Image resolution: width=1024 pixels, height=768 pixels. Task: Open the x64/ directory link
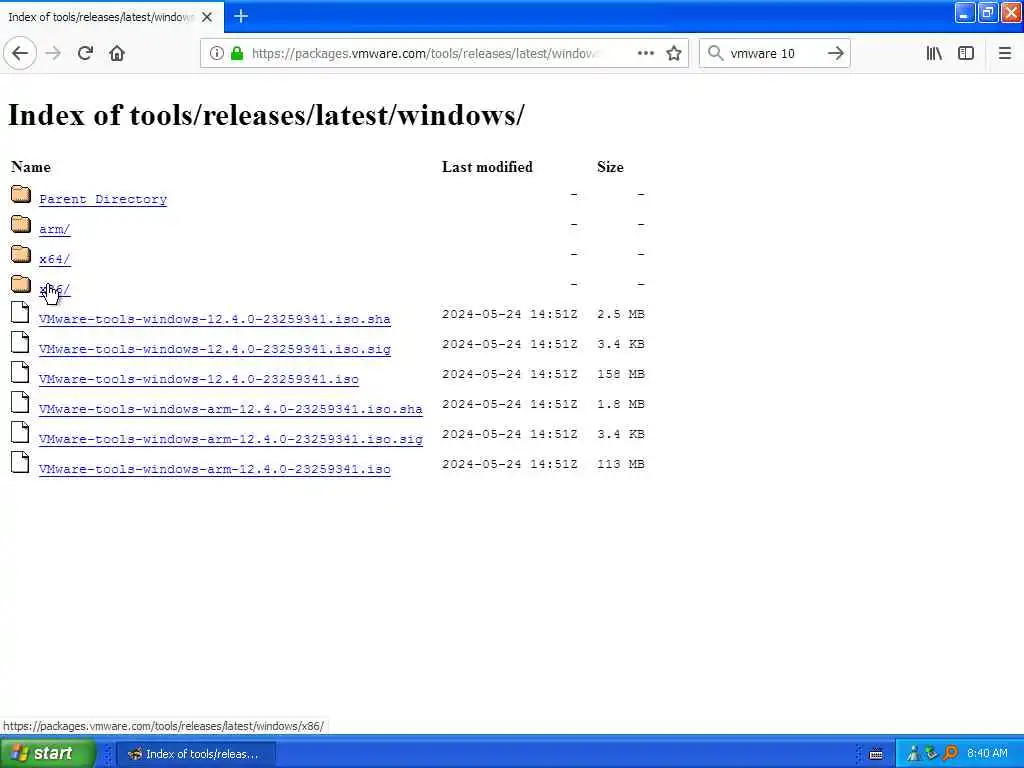(54, 259)
